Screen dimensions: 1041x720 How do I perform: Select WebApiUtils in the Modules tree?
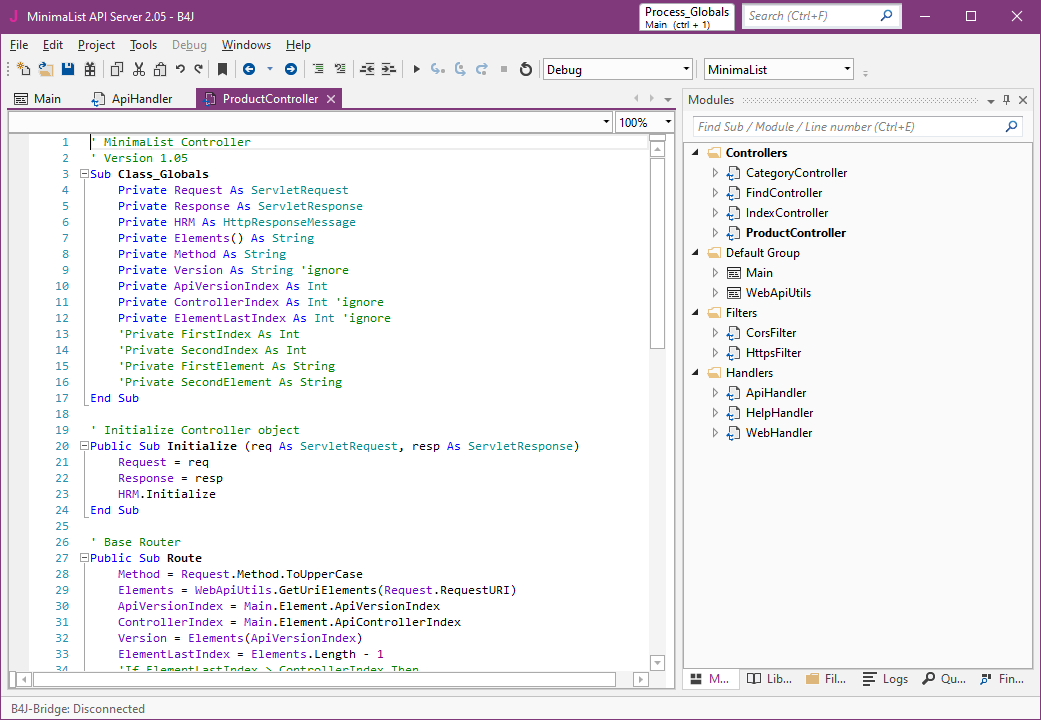[778, 293]
